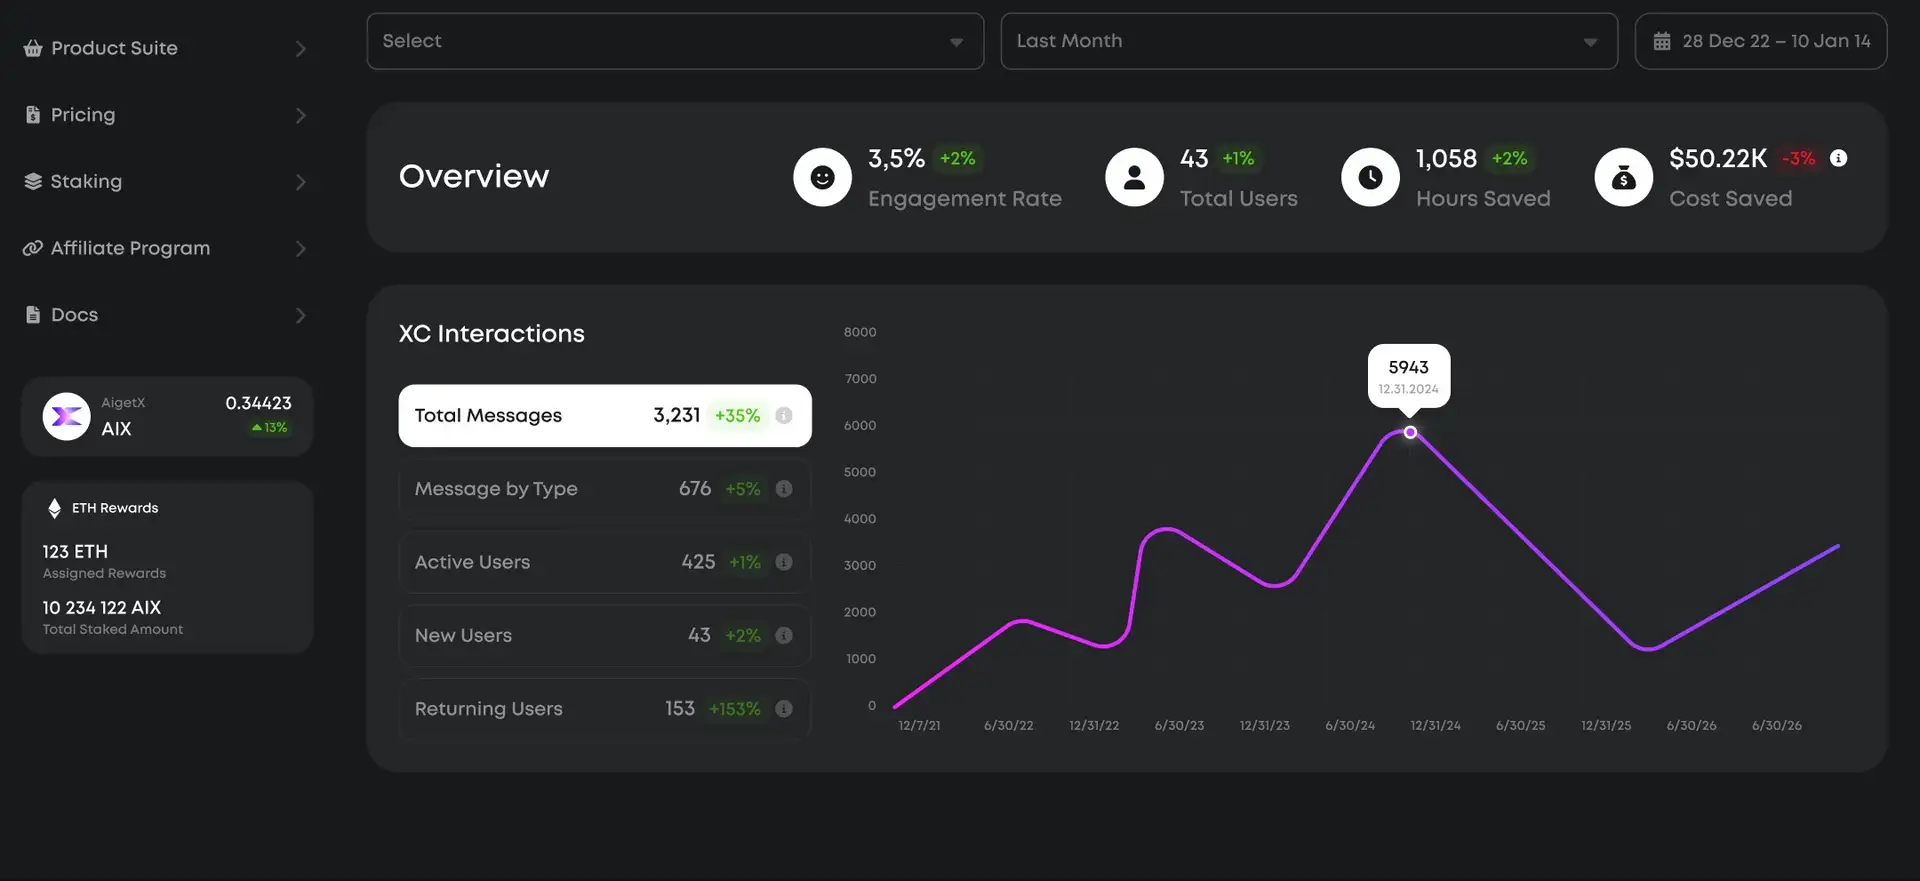Click info icon on Returning Users row
1920x881 pixels.
tap(784, 709)
